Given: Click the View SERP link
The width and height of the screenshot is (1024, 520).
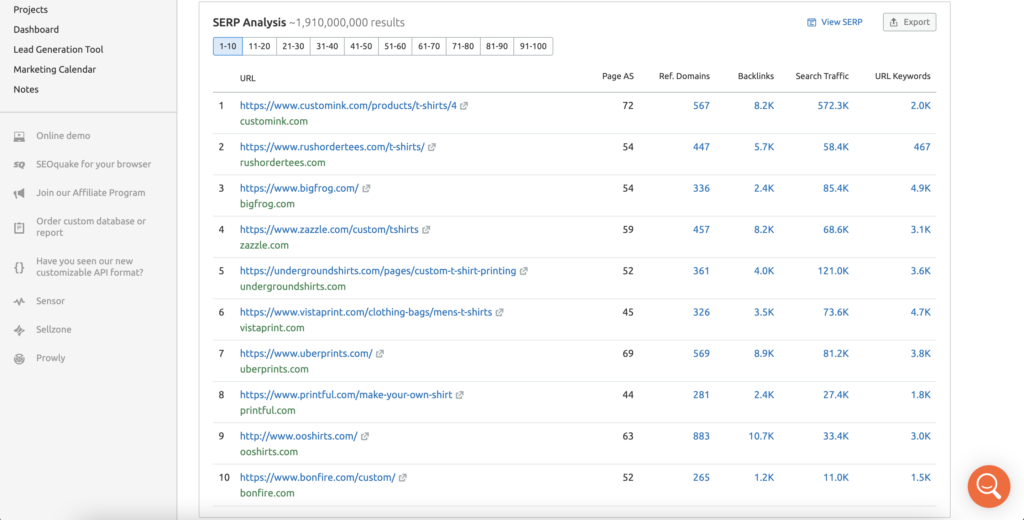Looking at the screenshot, I should pyautogui.click(x=842, y=22).
